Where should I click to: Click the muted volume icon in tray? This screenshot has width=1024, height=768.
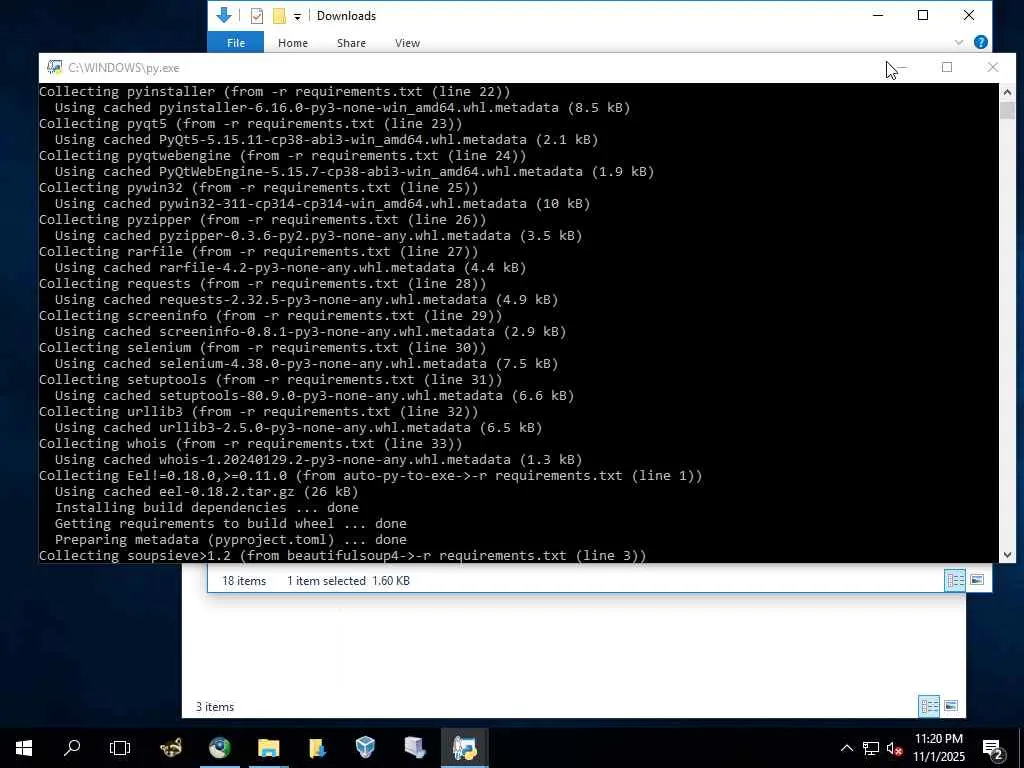[895, 748]
